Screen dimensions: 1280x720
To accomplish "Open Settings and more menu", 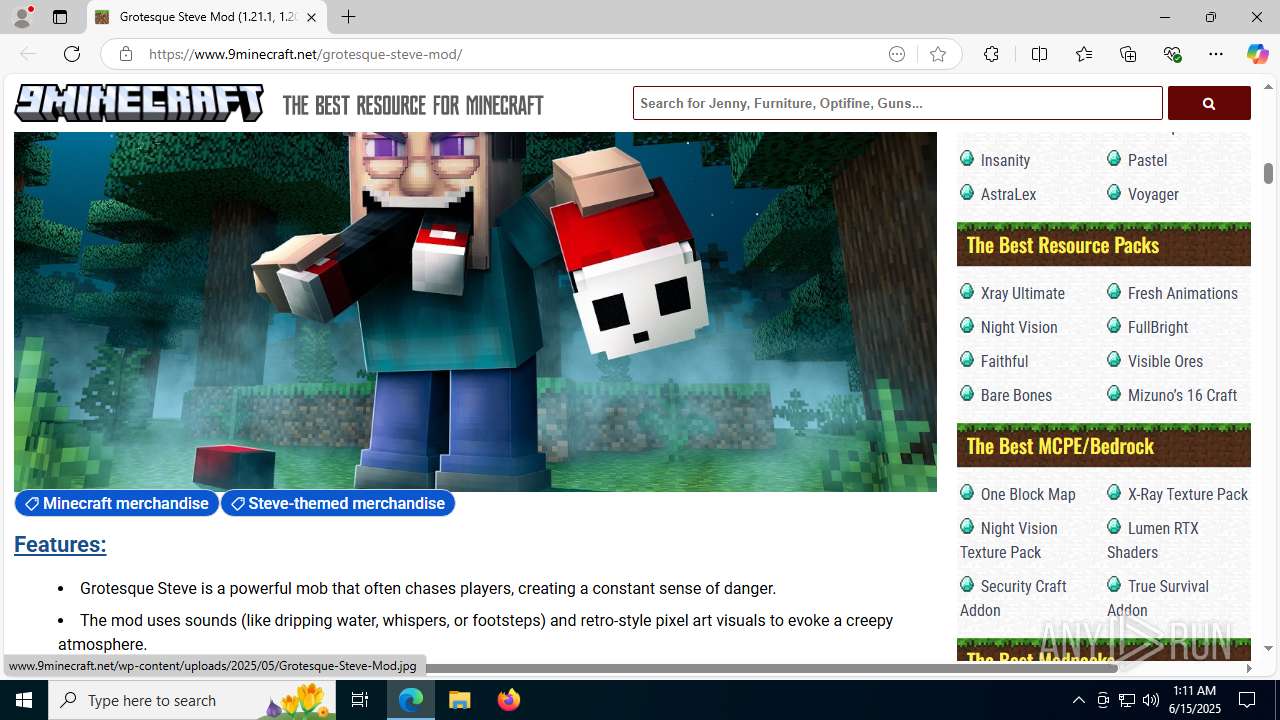I will (1216, 54).
